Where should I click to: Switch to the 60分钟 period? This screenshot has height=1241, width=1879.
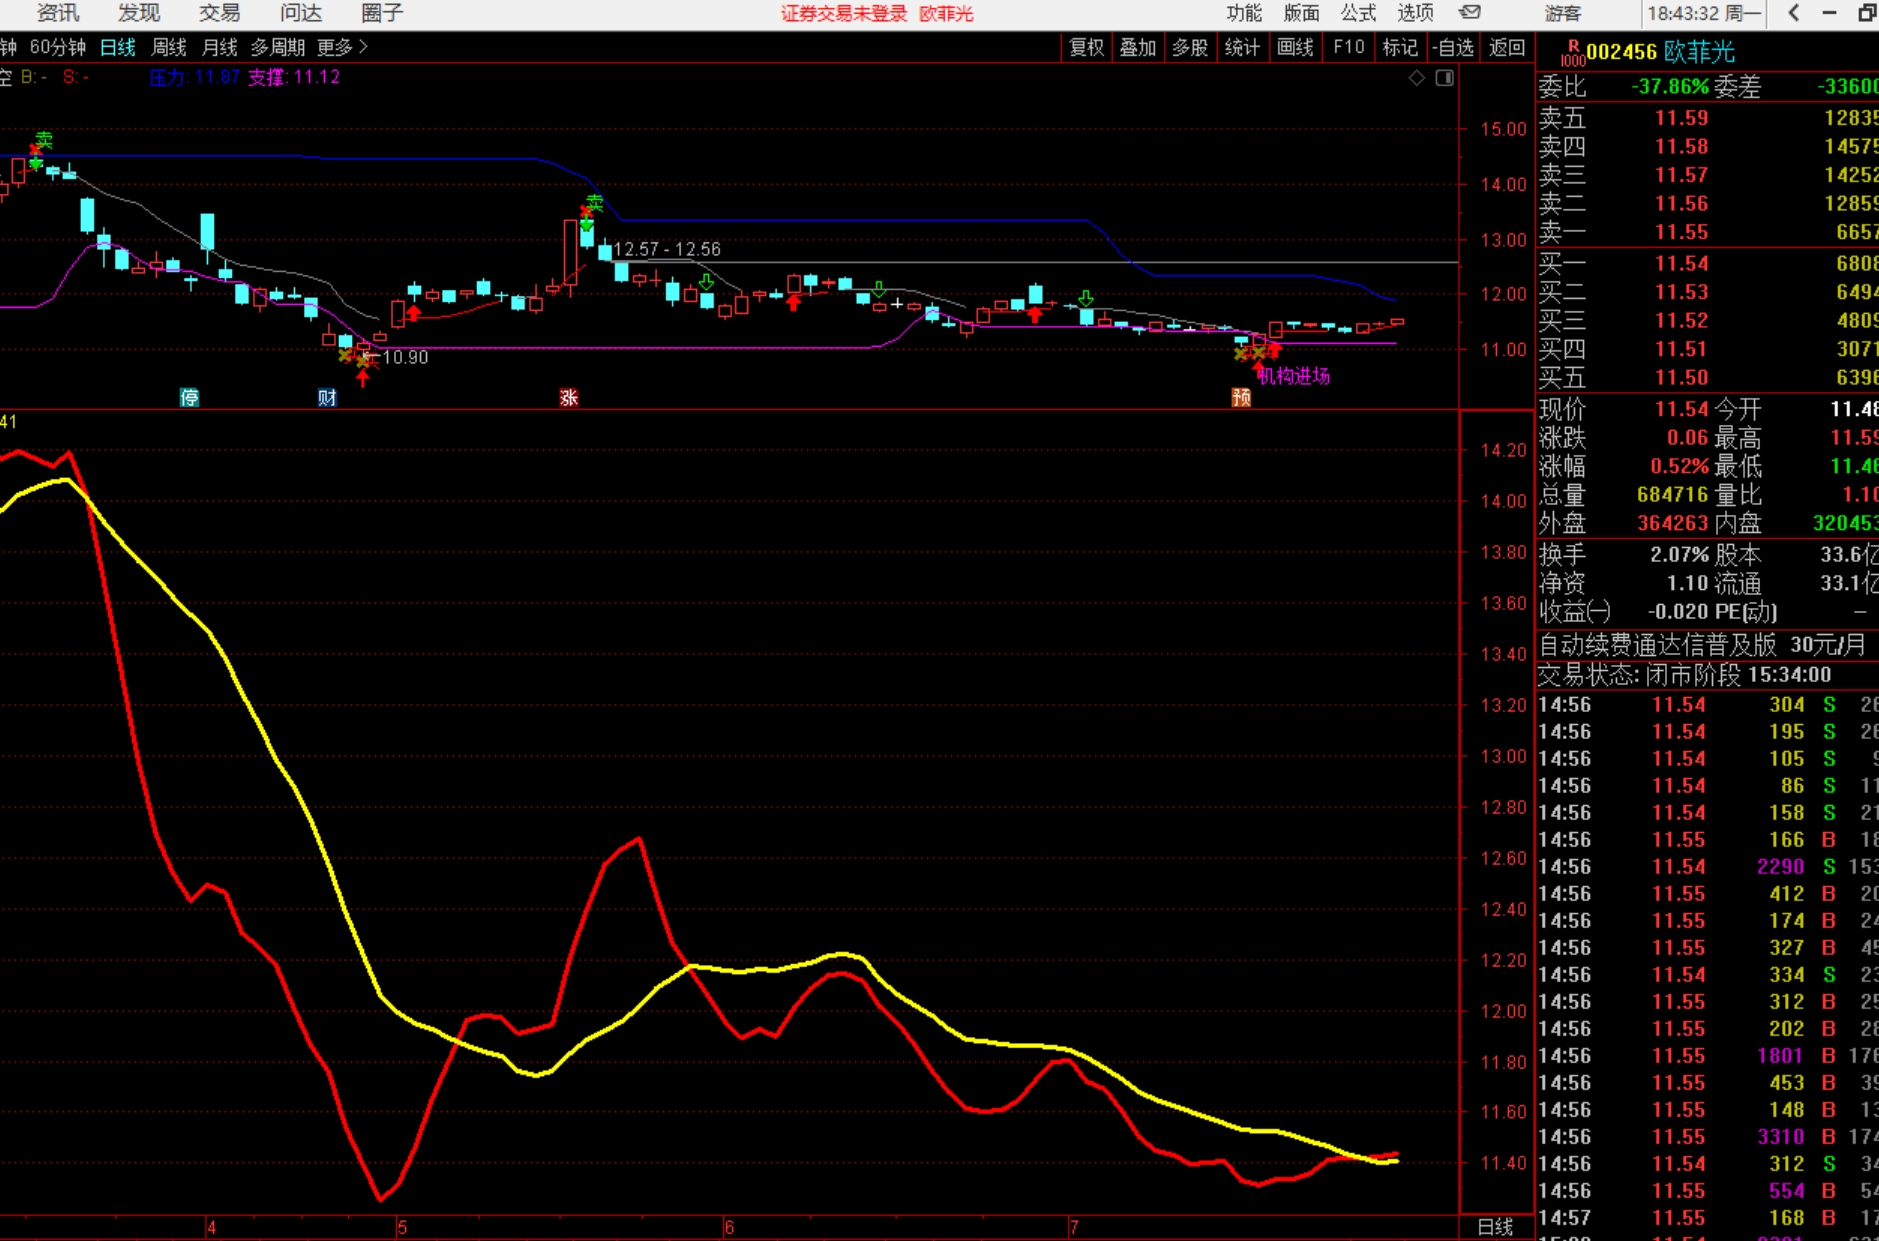pos(58,47)
